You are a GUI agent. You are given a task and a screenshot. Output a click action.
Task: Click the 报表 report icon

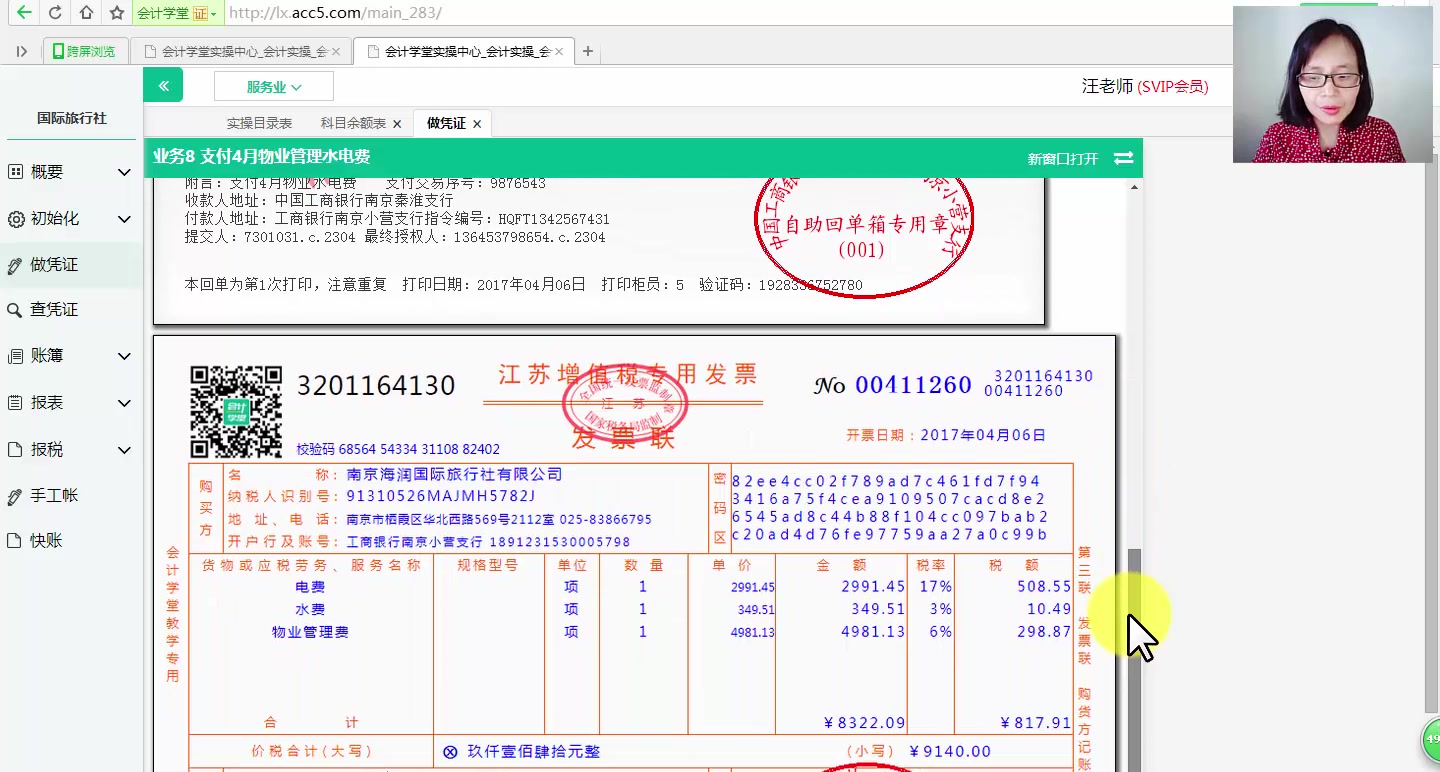(15, 403)
